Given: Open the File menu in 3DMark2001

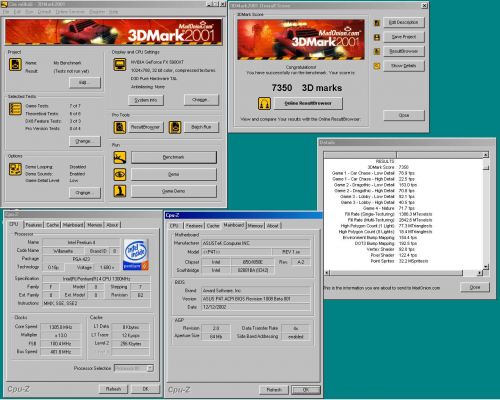Looking at the screenshot, I should 6,12.
